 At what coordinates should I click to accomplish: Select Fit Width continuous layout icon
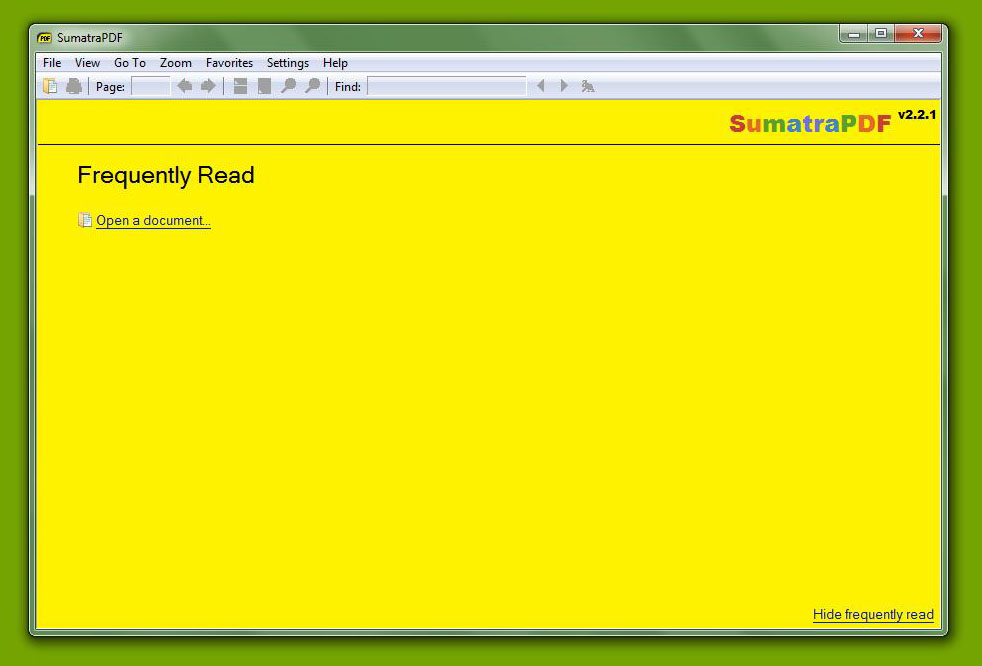click(240, 86)
